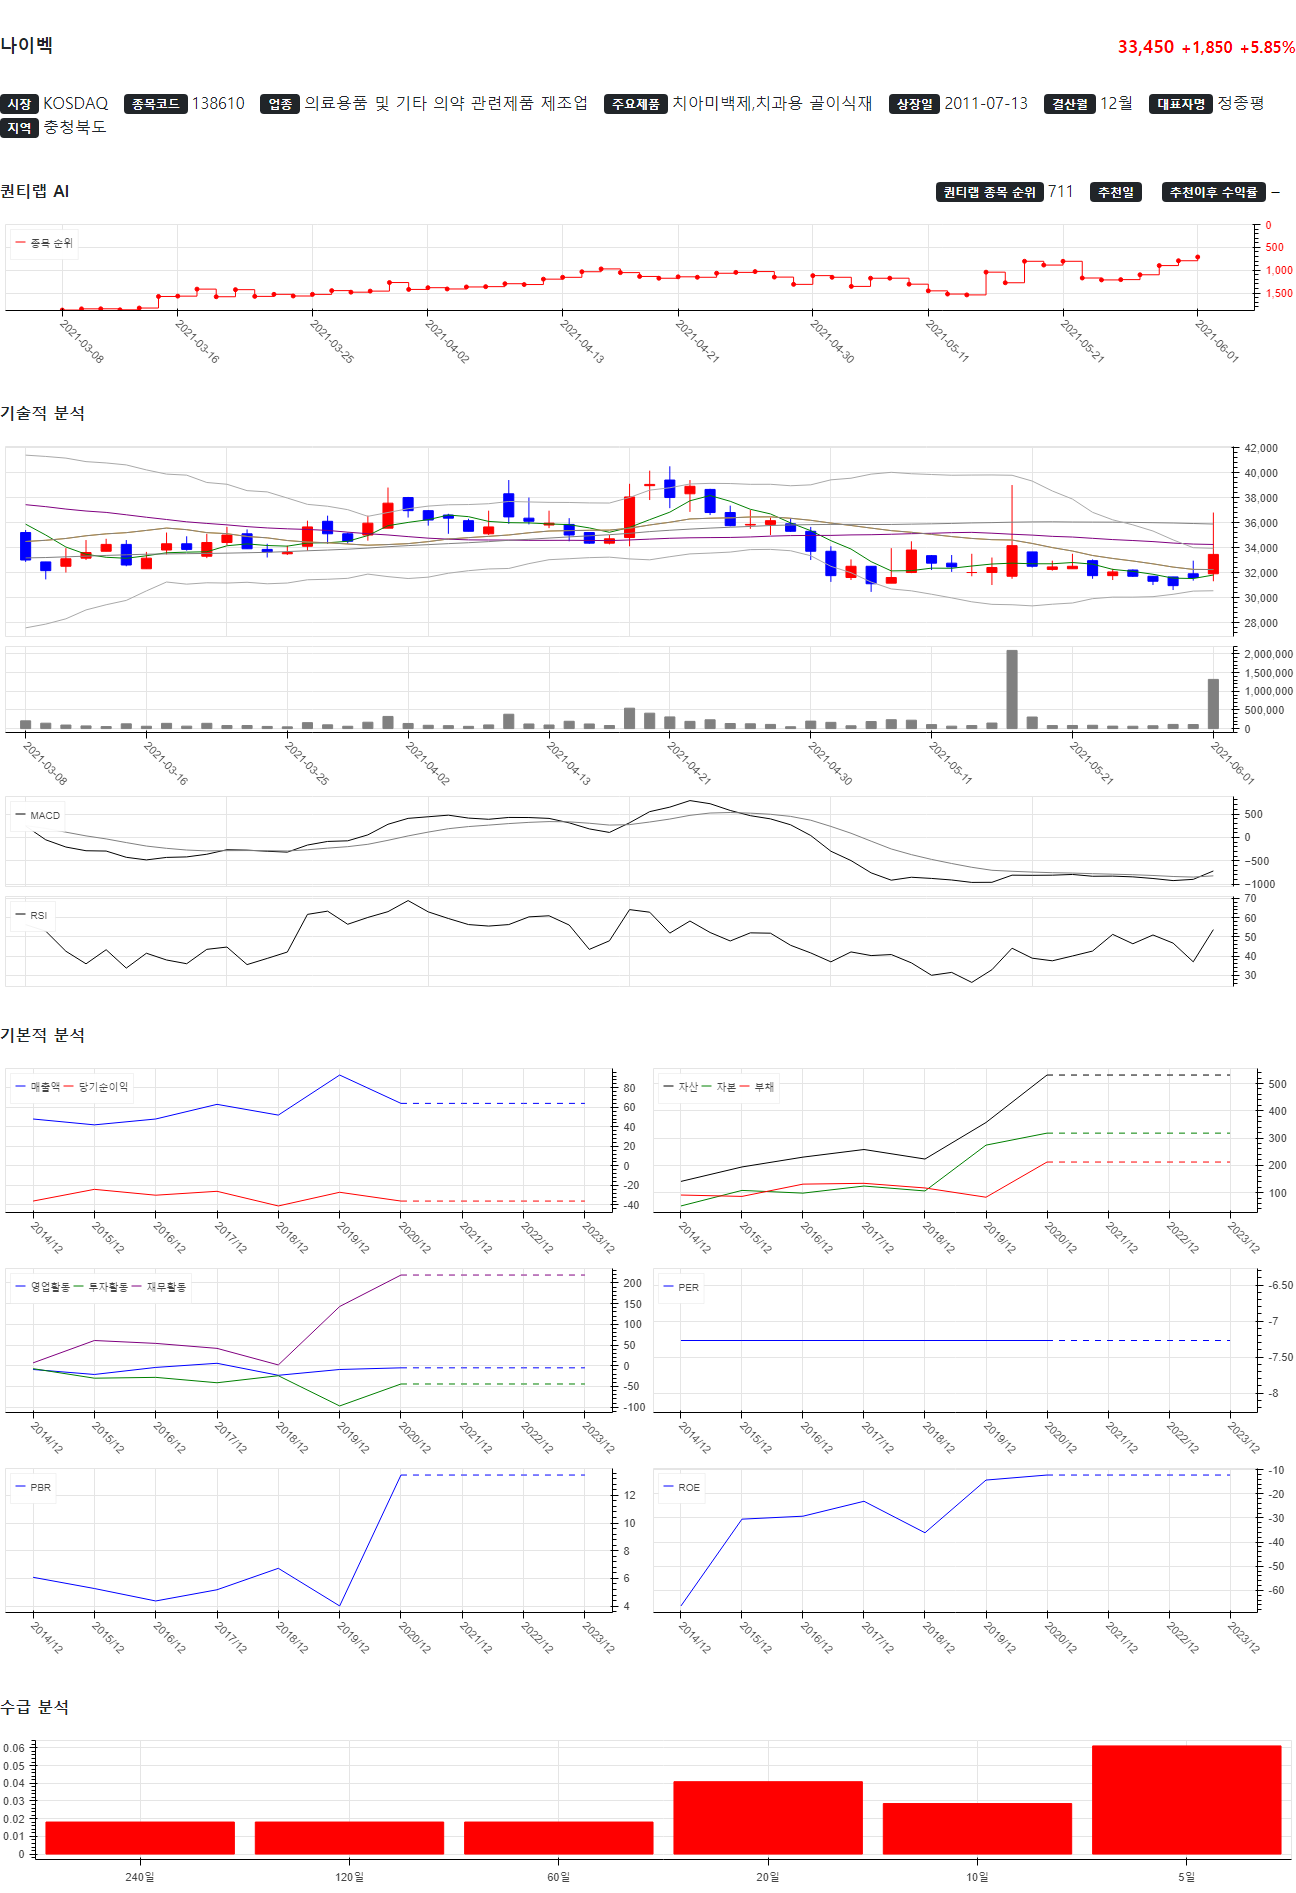The width and height of the screenshot is (1296, 1893).
Task: Click the 기술적 분석 section heading
Action: coord(43,413)
